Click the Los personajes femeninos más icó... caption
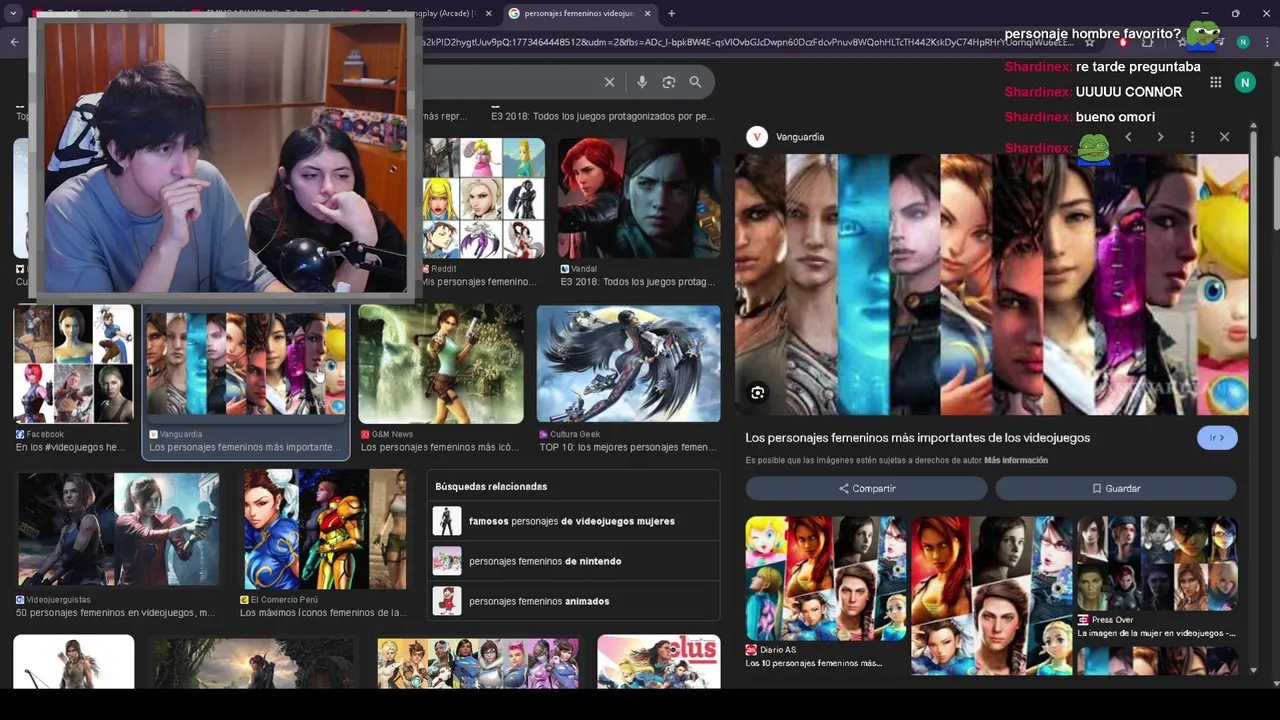This screenshot has height=720, width=1280. click(x=441, y=447)
